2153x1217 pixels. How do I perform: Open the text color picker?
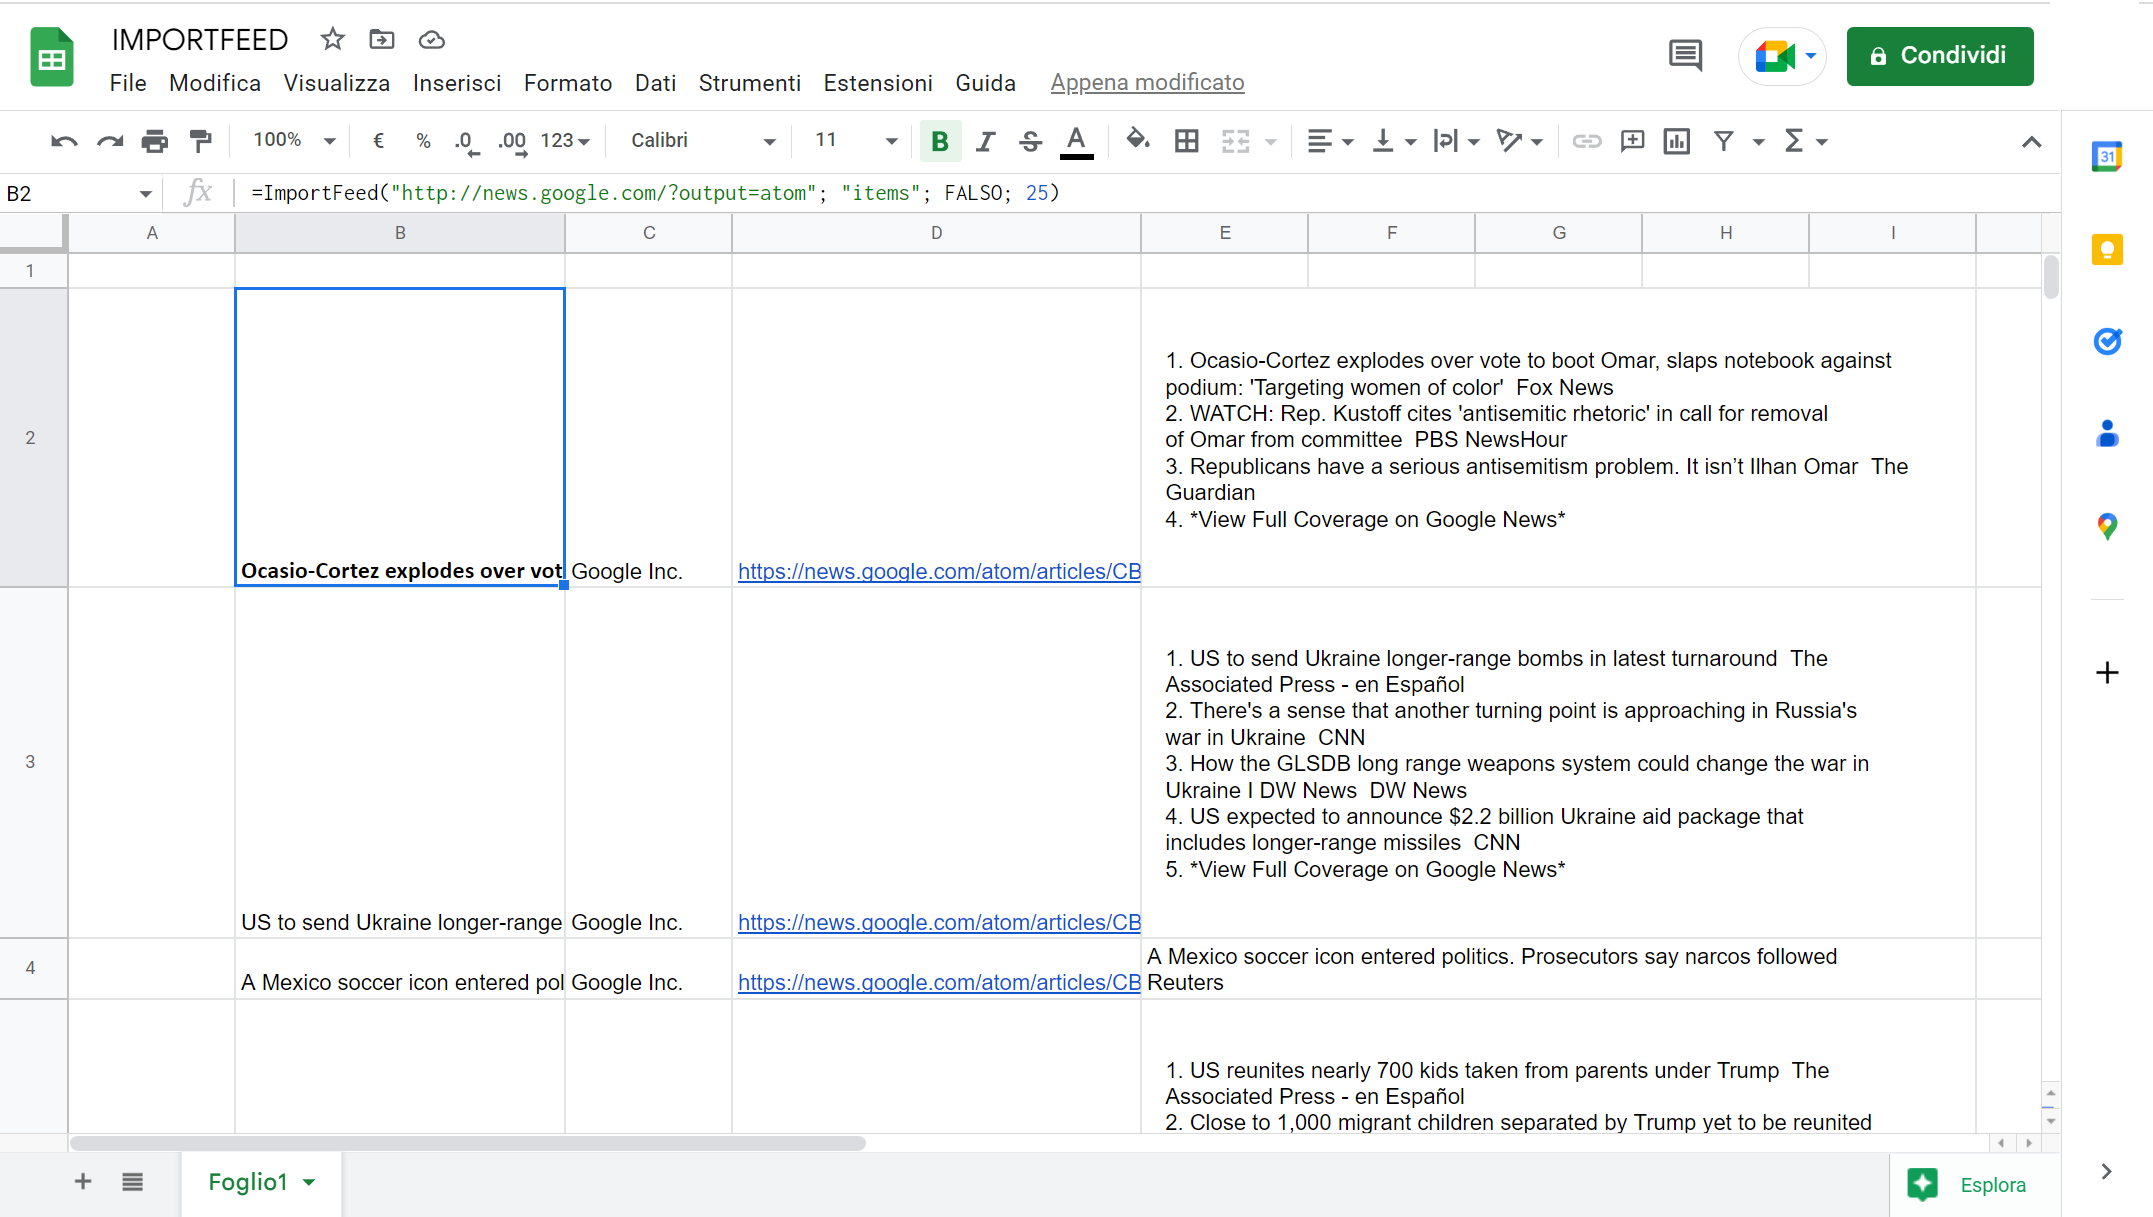(x=1076, y=141)
